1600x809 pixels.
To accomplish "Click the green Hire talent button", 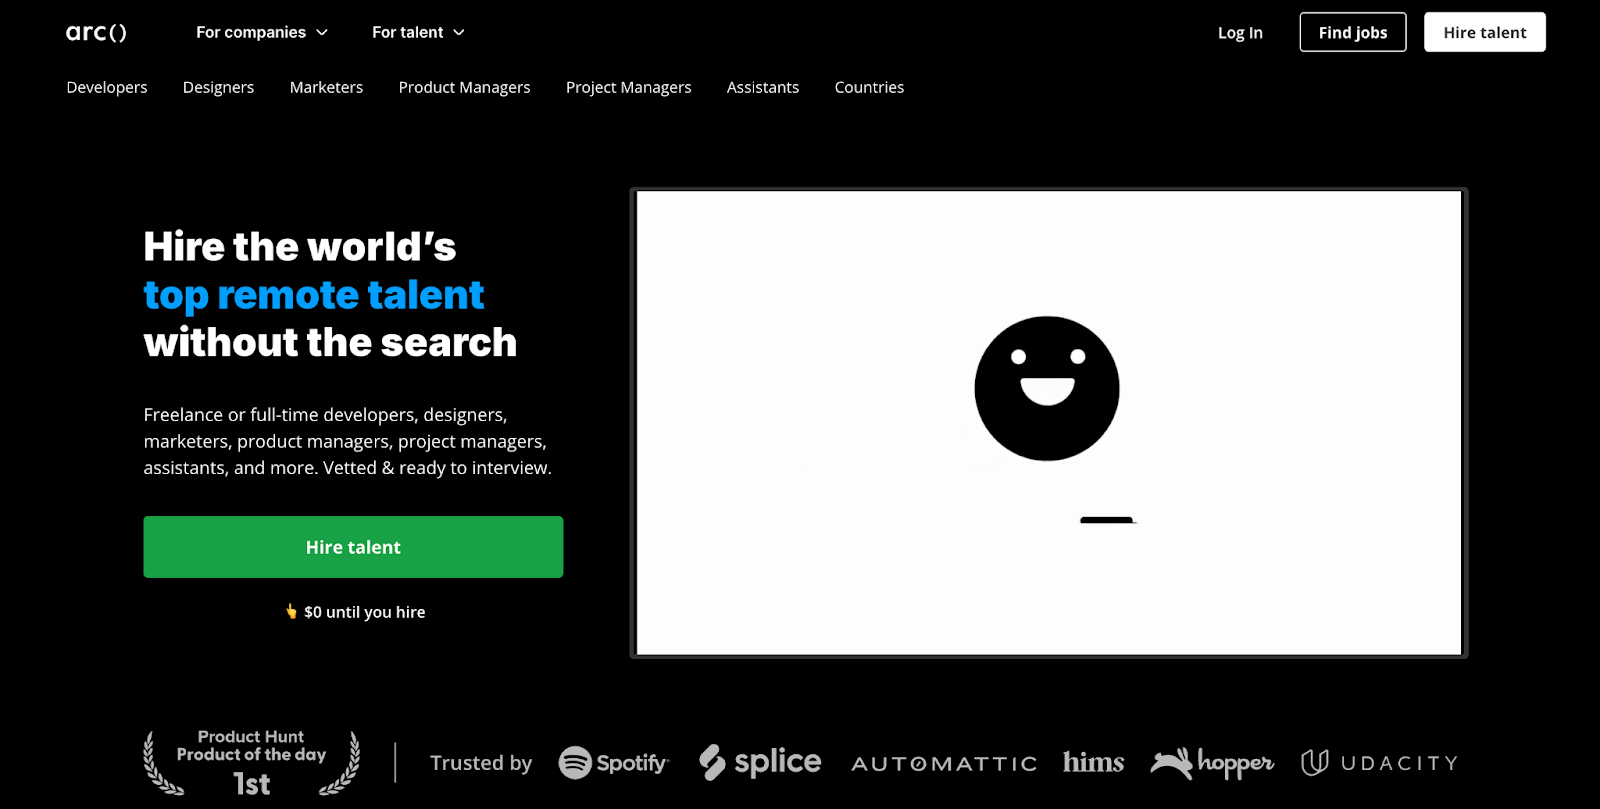I will click(x=353, y=547).
